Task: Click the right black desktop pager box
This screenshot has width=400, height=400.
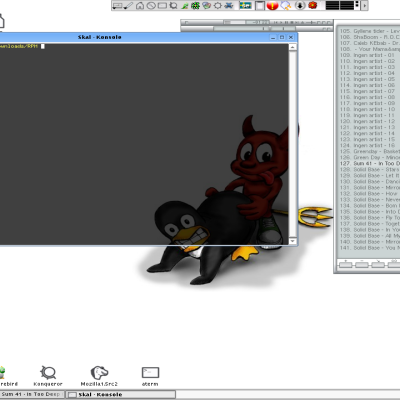Action: tap(346, 6)
